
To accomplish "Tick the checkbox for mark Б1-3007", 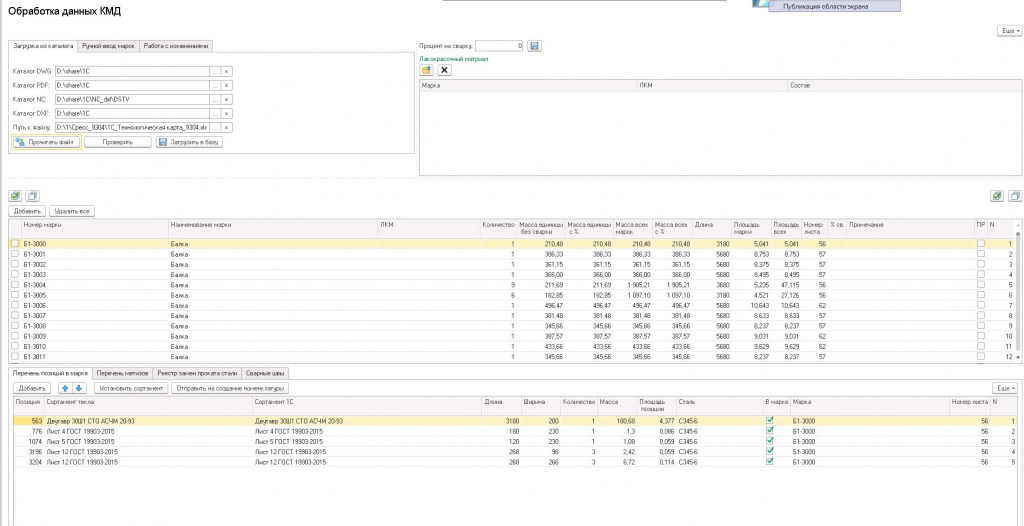I will pyautogui.click(x=15, y=316).
